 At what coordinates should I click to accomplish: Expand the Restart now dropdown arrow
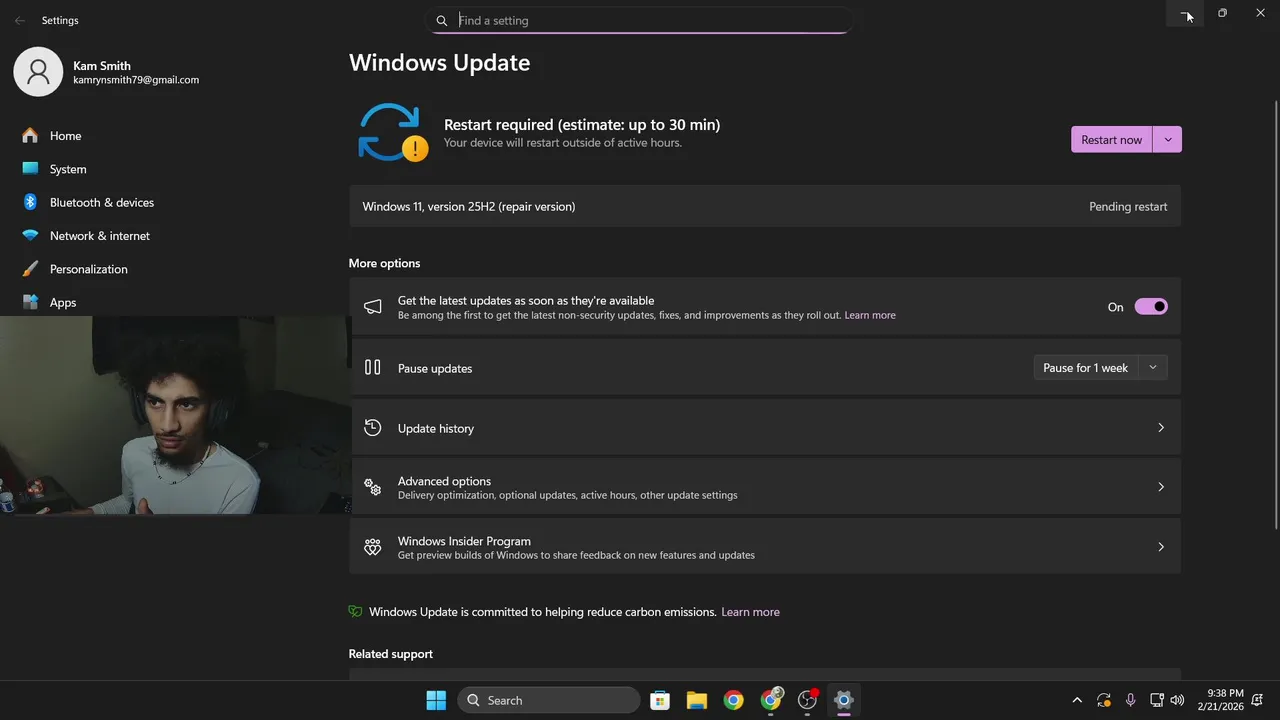click(1168, 140)
